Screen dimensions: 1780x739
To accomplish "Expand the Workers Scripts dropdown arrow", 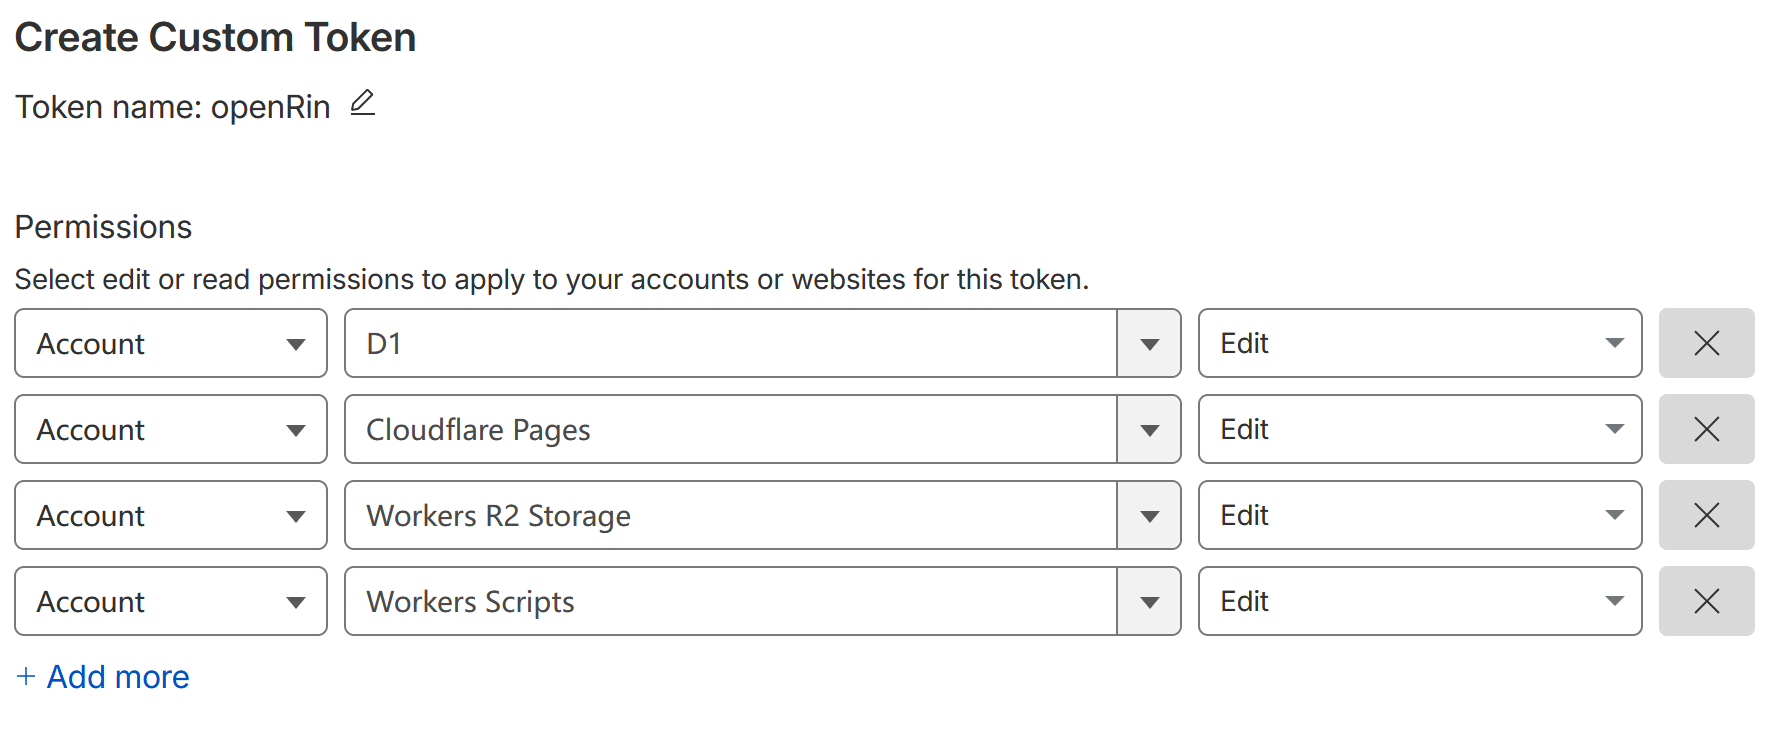I will (1149, 601).
